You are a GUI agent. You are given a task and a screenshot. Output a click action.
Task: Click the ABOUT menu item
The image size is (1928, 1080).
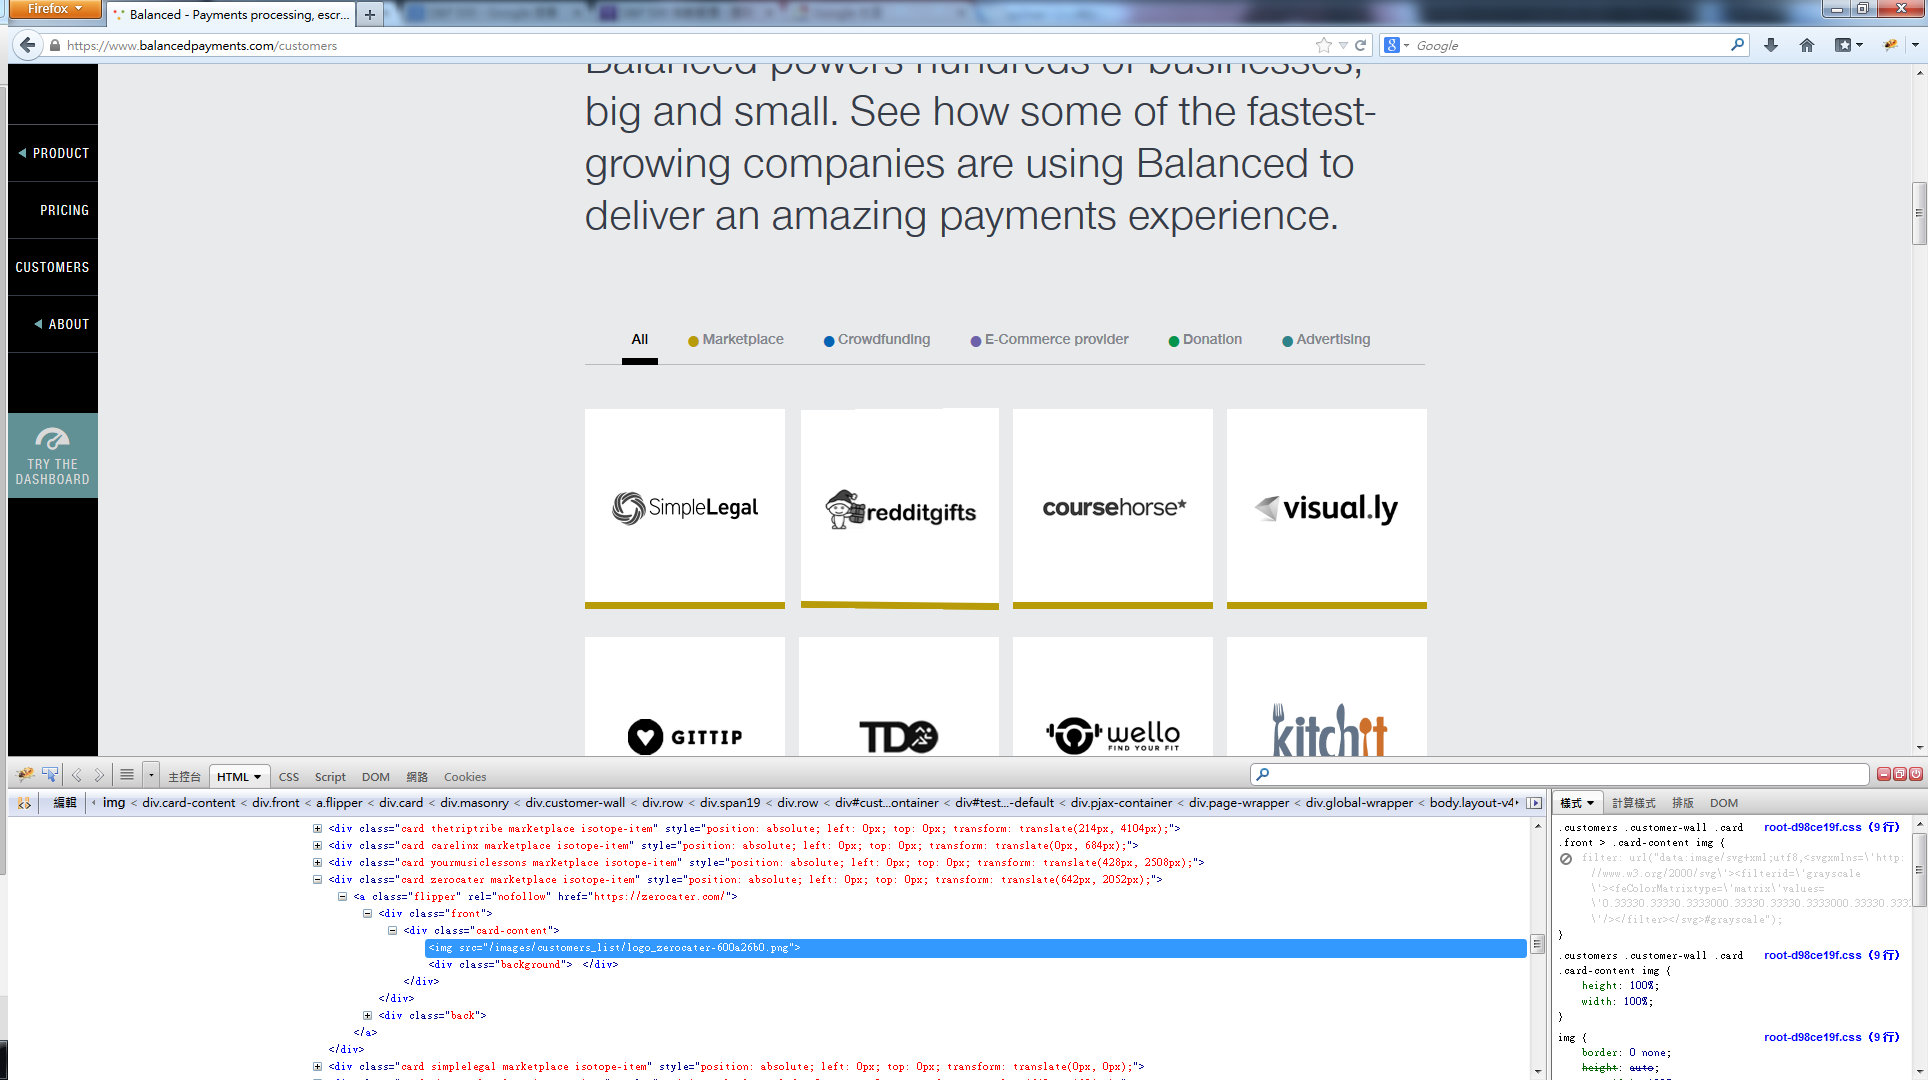click(53, 324)
